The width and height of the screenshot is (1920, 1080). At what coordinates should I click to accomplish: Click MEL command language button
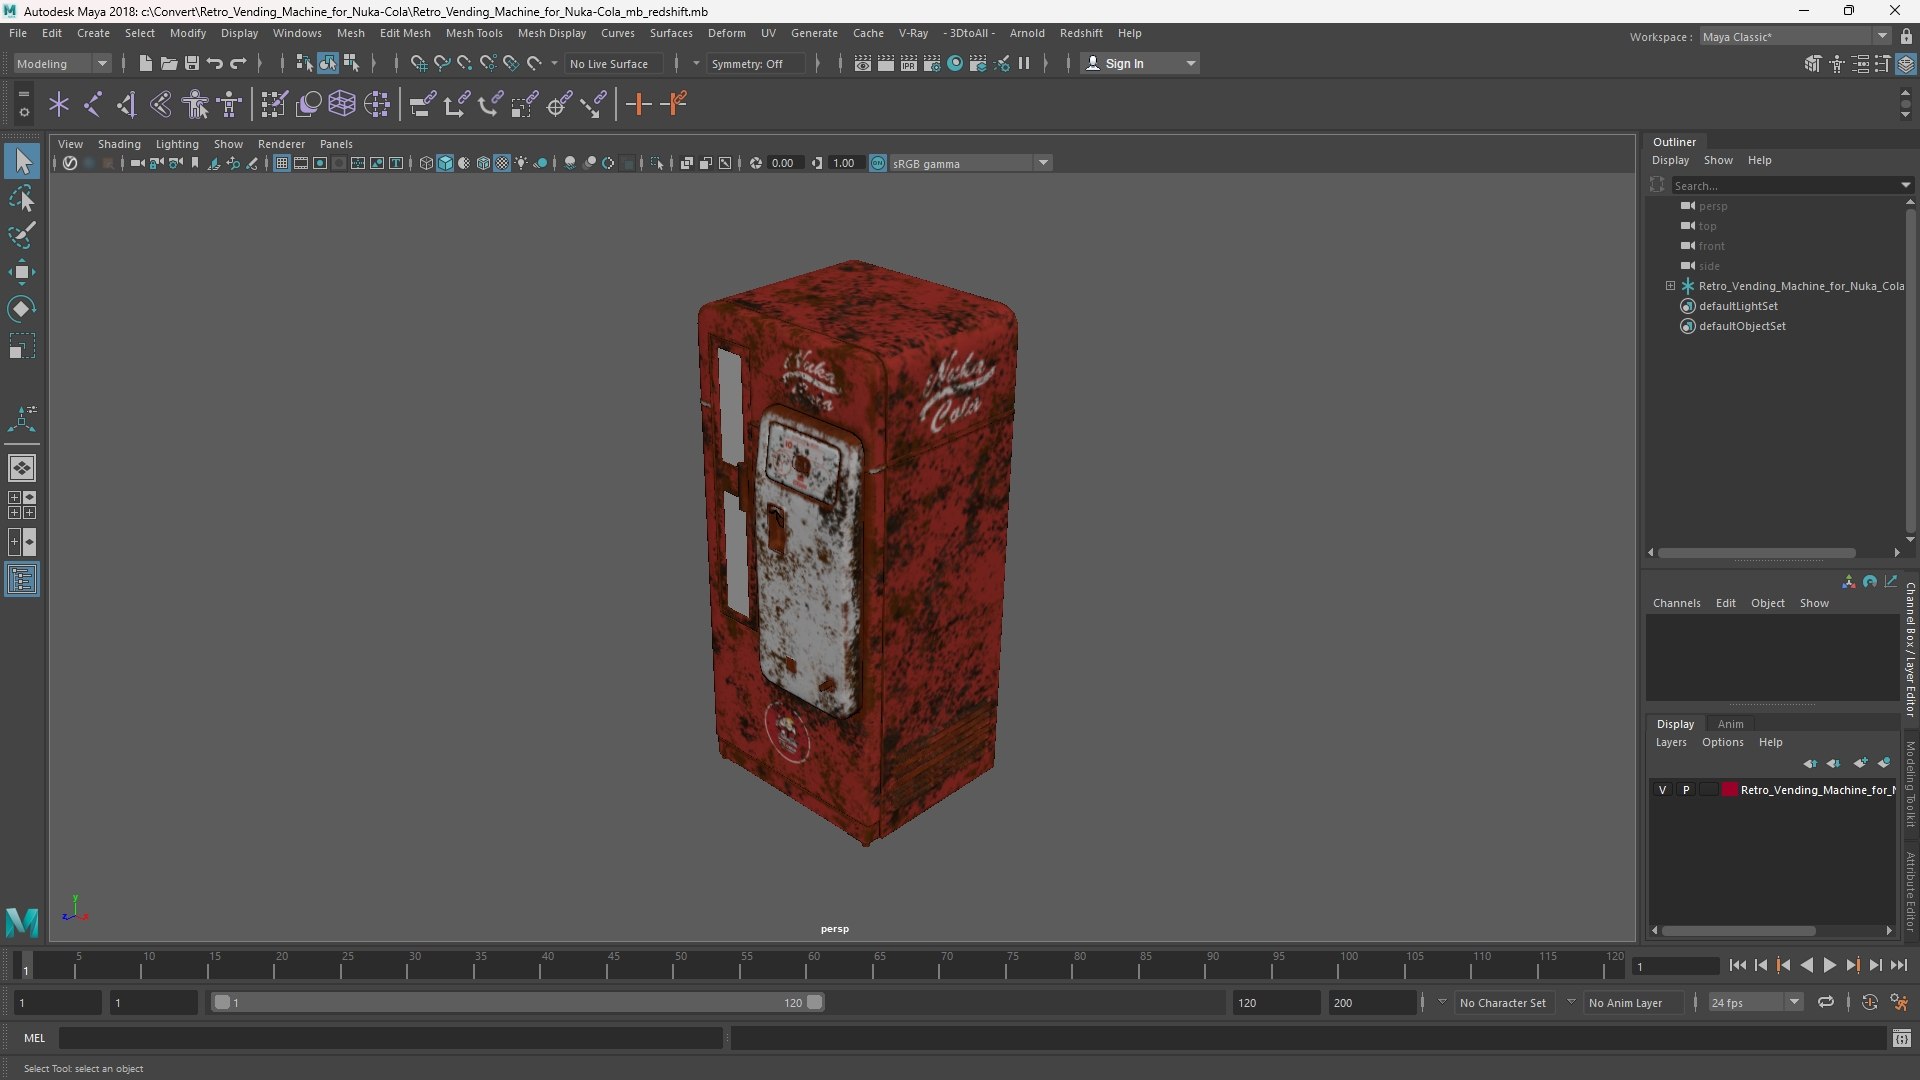pyautogui.click(x=34, y=1038)
